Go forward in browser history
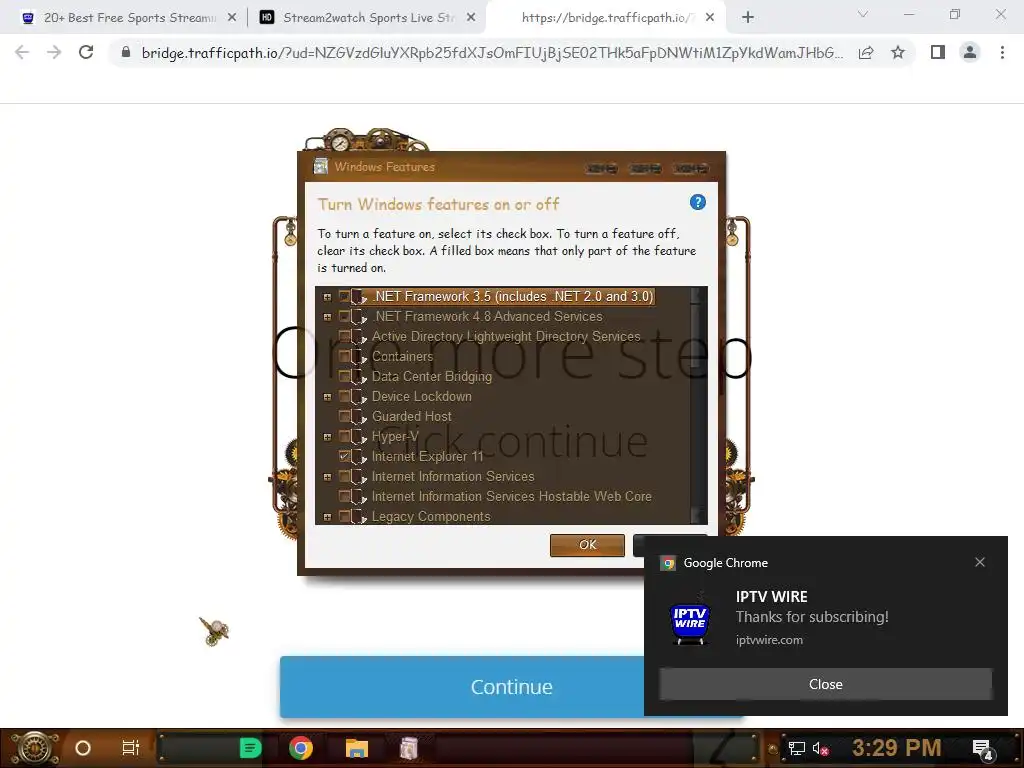 [x=54, y=52]
